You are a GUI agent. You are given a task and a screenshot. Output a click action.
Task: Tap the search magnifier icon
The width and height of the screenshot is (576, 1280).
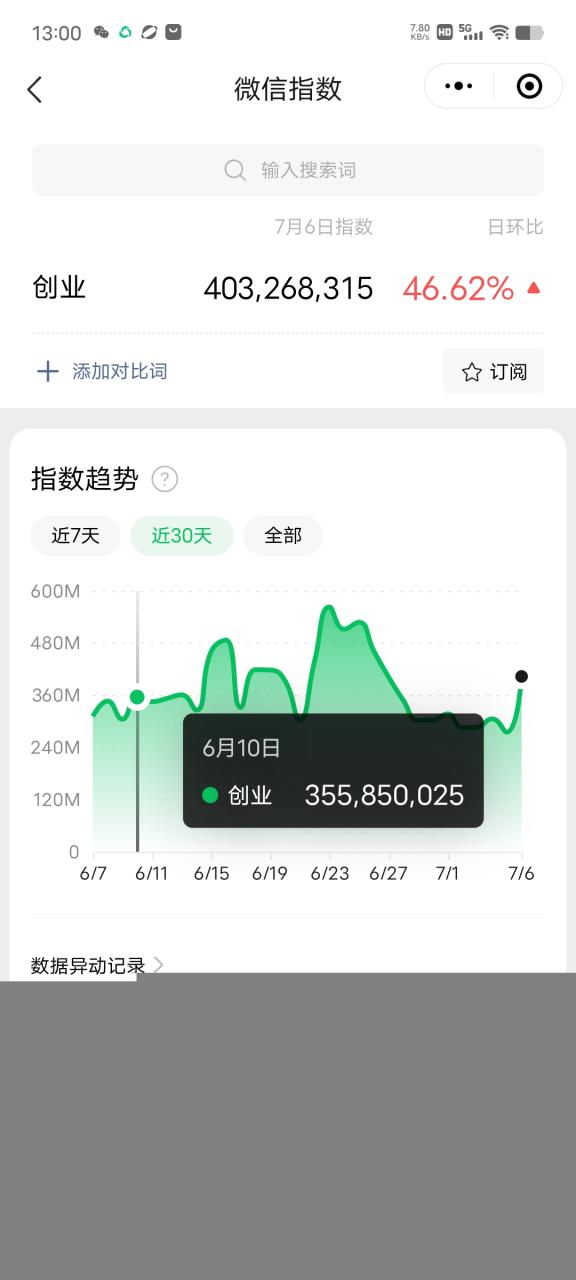235,170
